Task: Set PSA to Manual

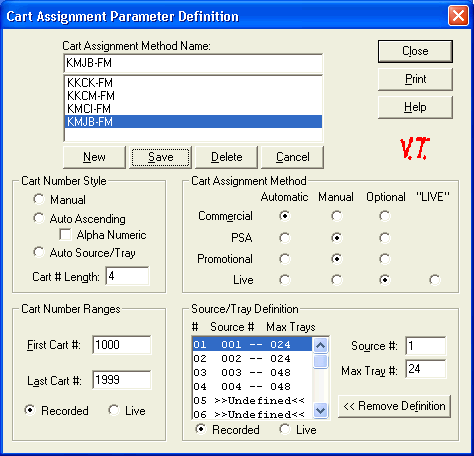Action: [x=337, y=238]
